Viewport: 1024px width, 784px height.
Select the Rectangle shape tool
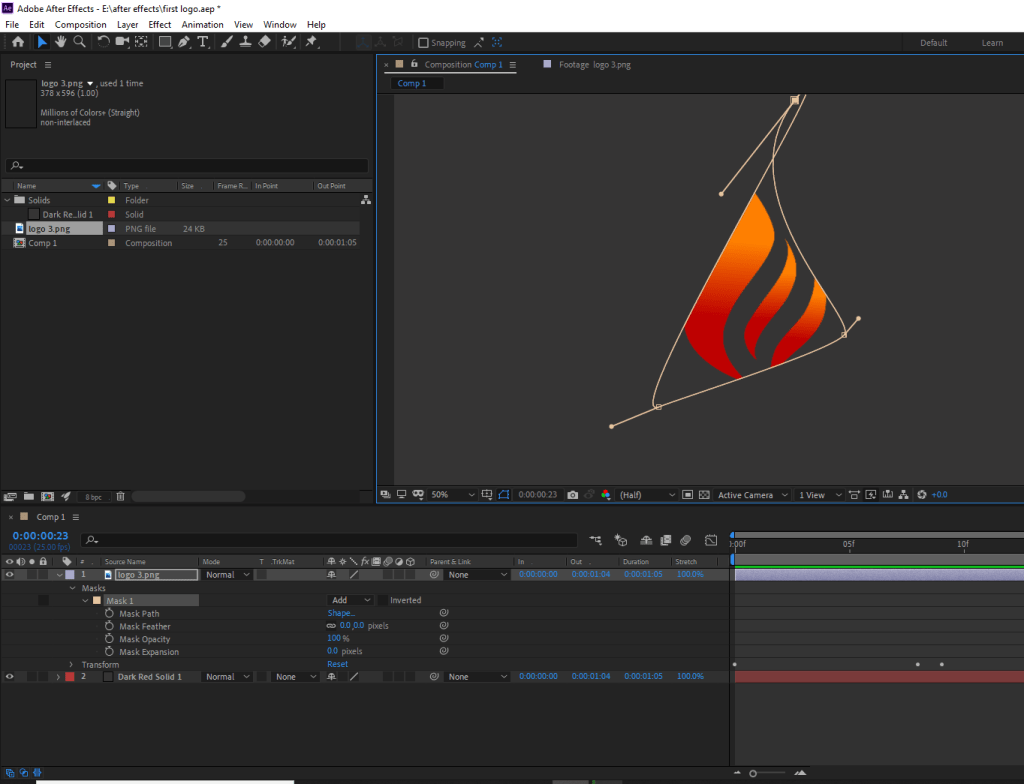point(165,42)
